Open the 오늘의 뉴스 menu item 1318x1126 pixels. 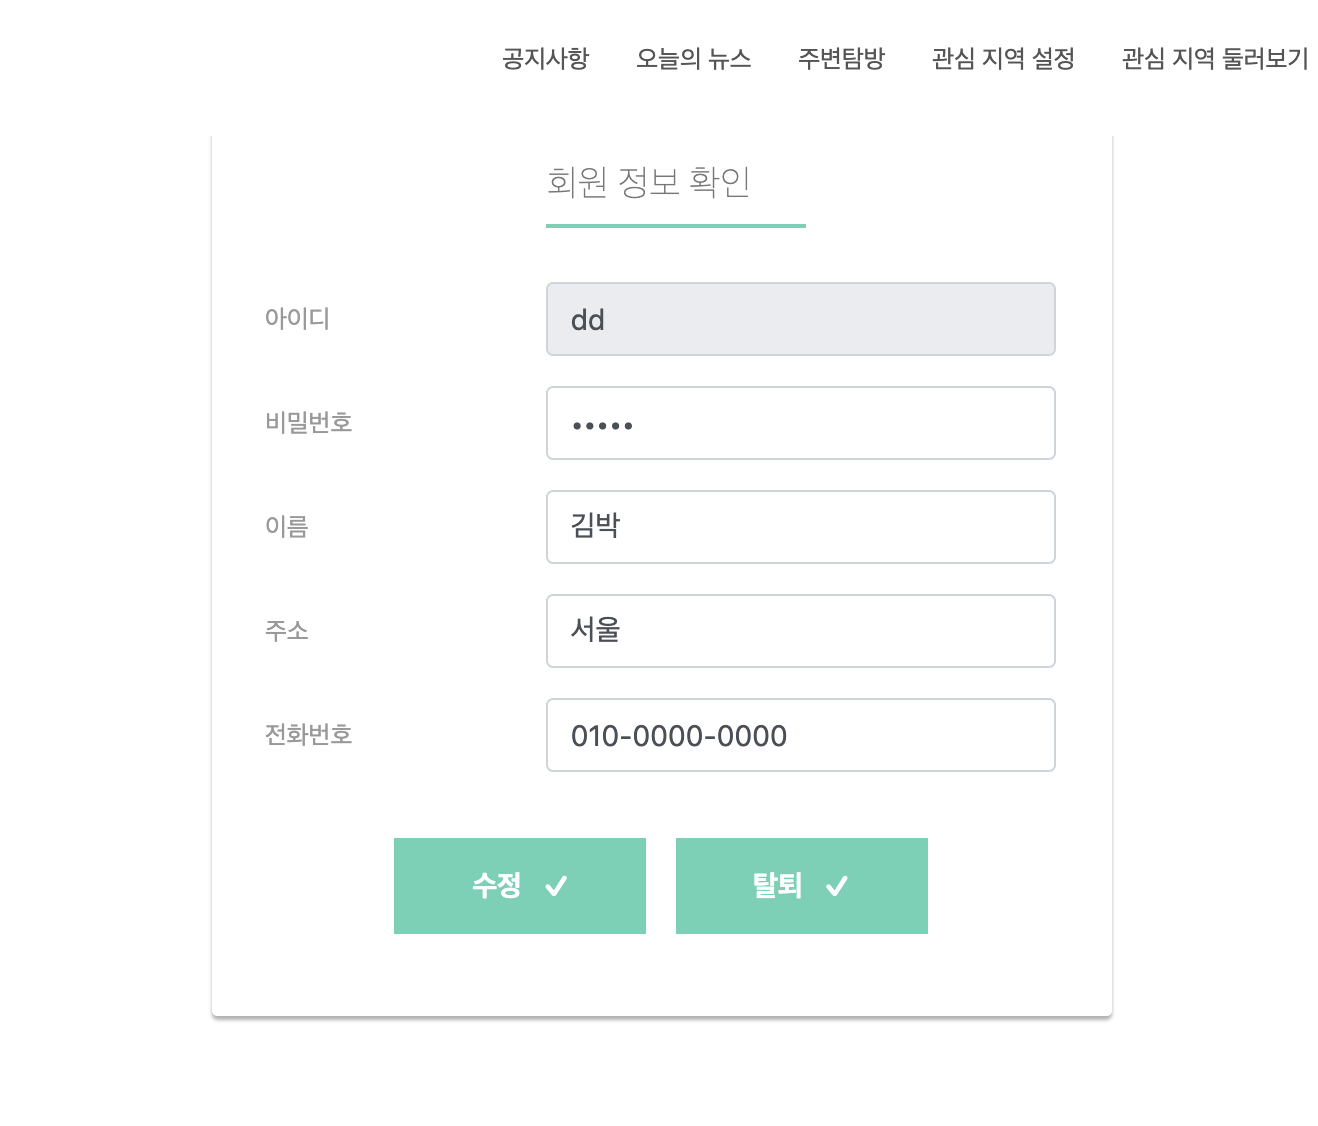click(x=694, y=59)
